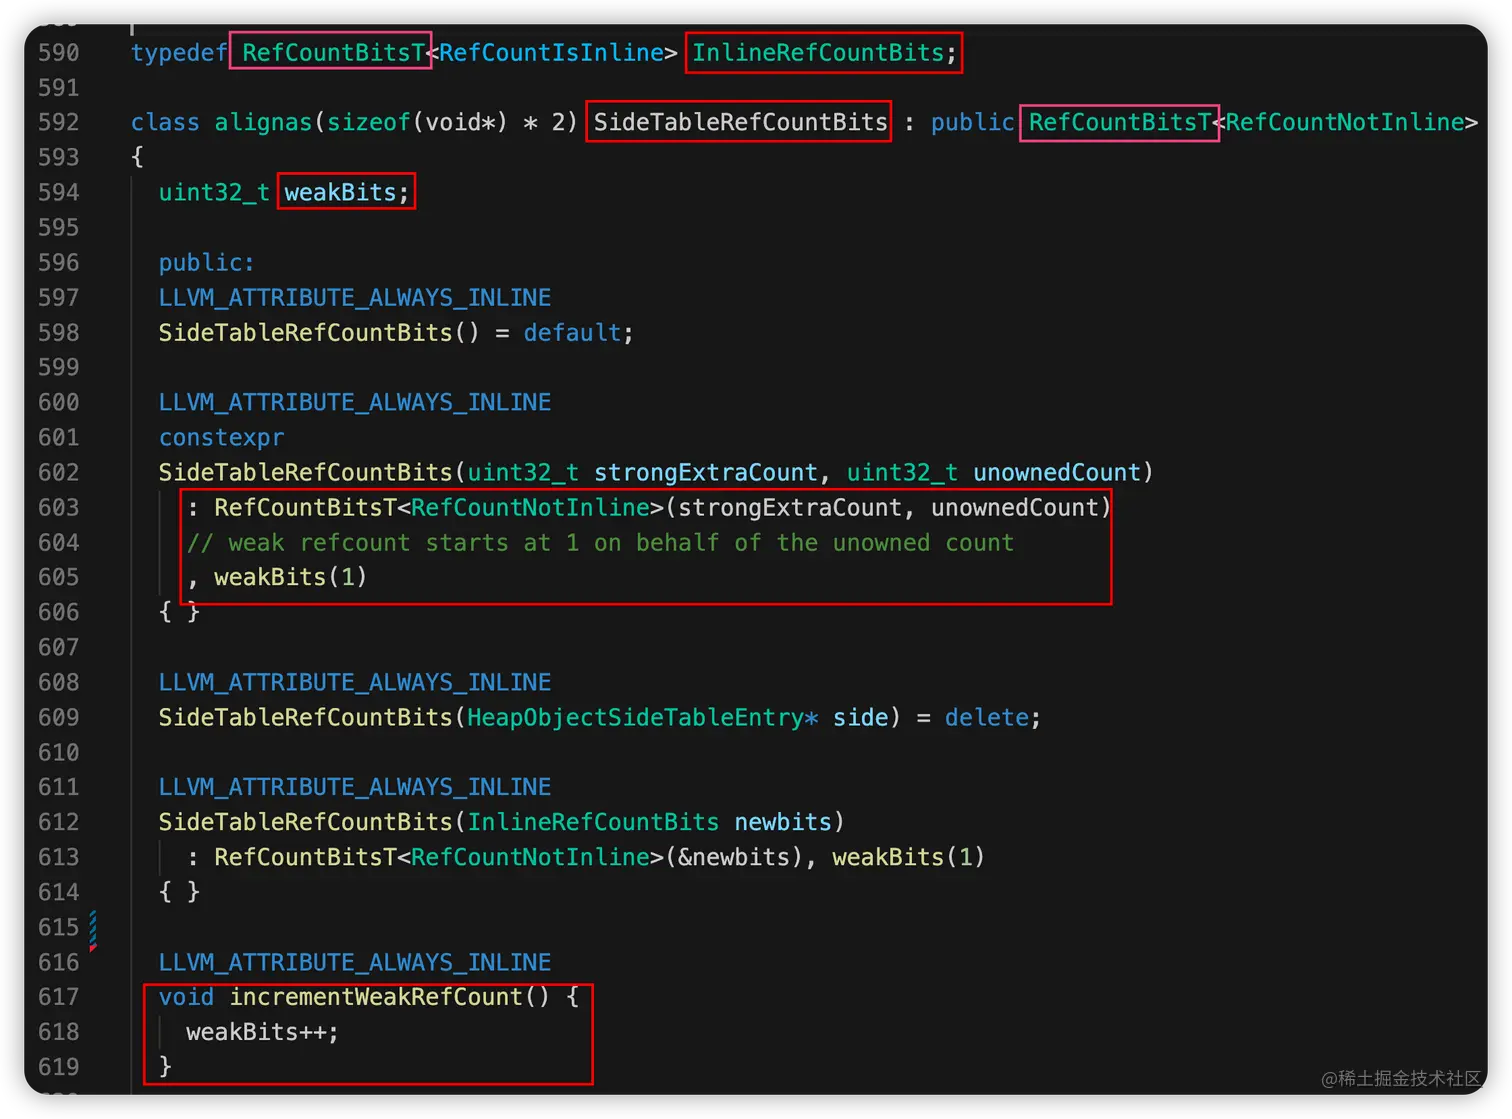This screenshot has width=1512, height=1119.
Task: Click the pink-boxed RefCountBitsT base class on line 592
Action: (x=1118, y=122)
